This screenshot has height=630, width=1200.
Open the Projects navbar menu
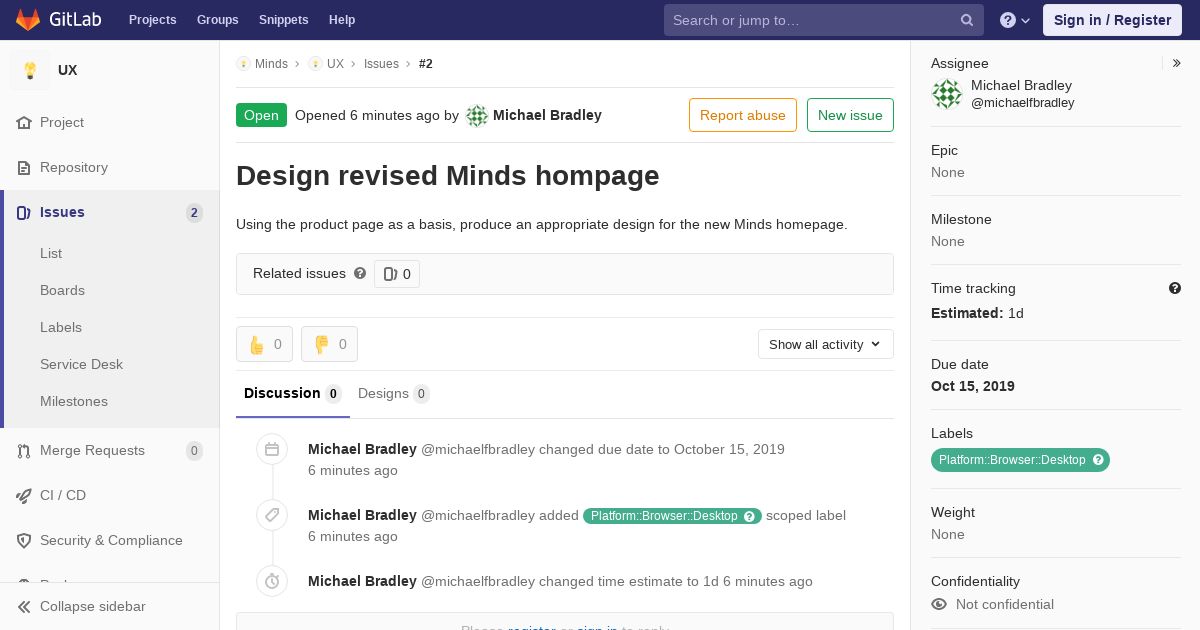coord(153,20)
